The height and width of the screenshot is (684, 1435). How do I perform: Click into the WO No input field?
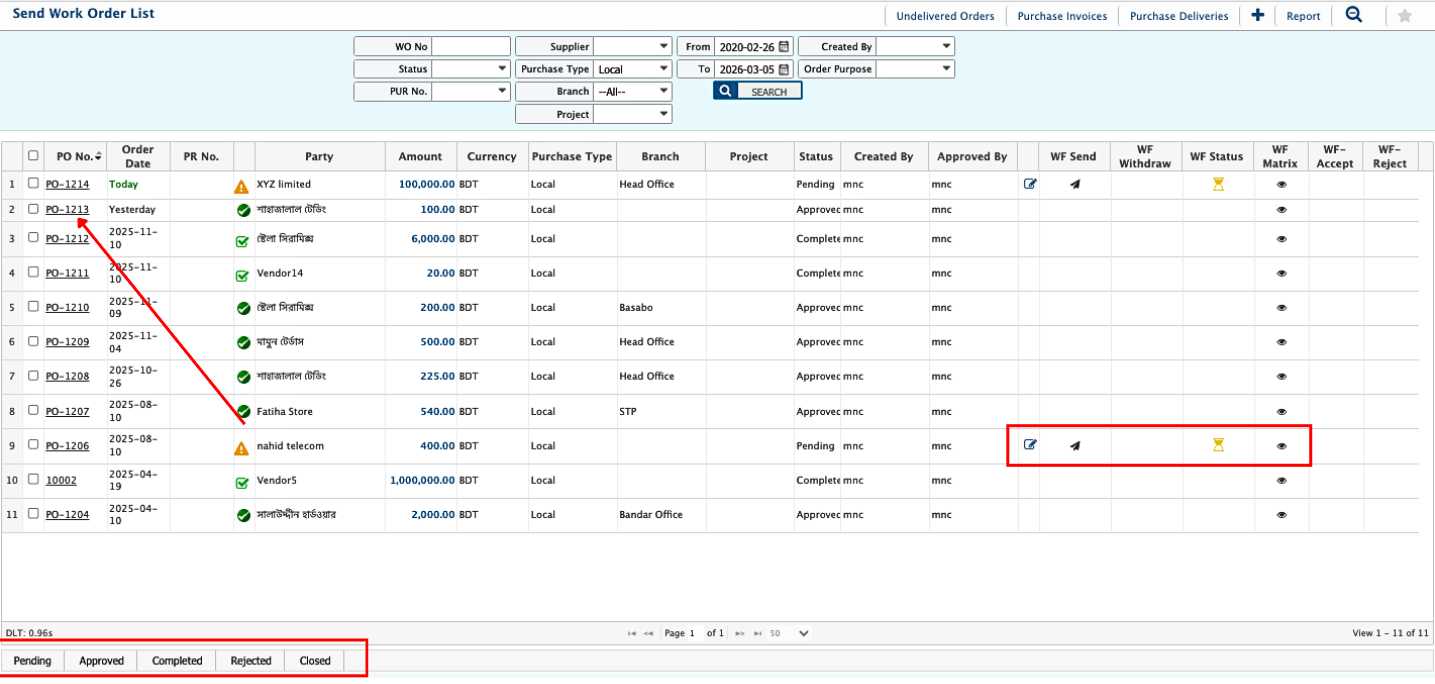coord(471,47)
